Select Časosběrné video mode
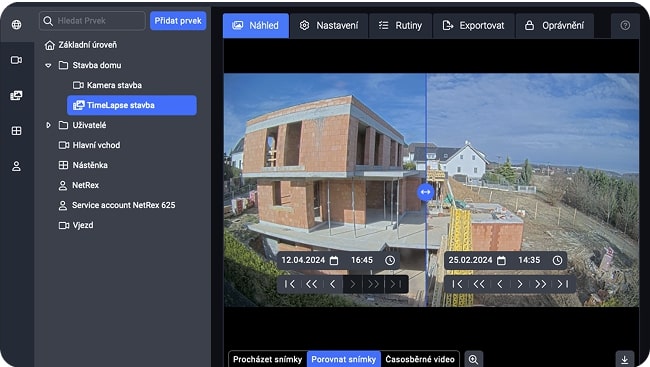Screen dimensions: 650x367 420,359
